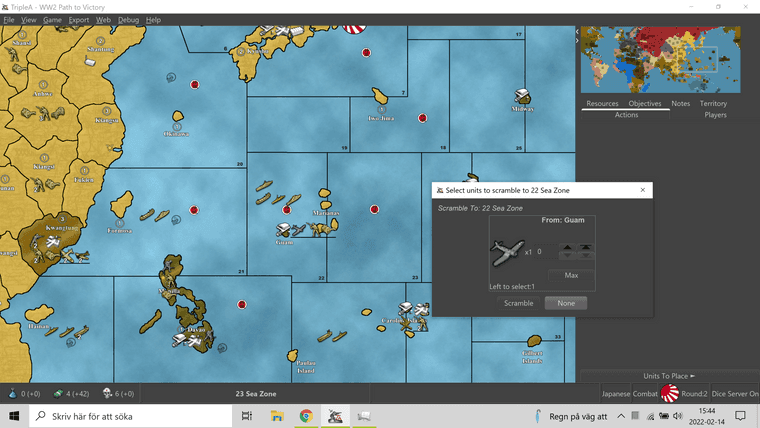Set scramble count to maximum with top arrow
Image resolution: width=760 pixels, height=428 pixels.
coord(586,248)
